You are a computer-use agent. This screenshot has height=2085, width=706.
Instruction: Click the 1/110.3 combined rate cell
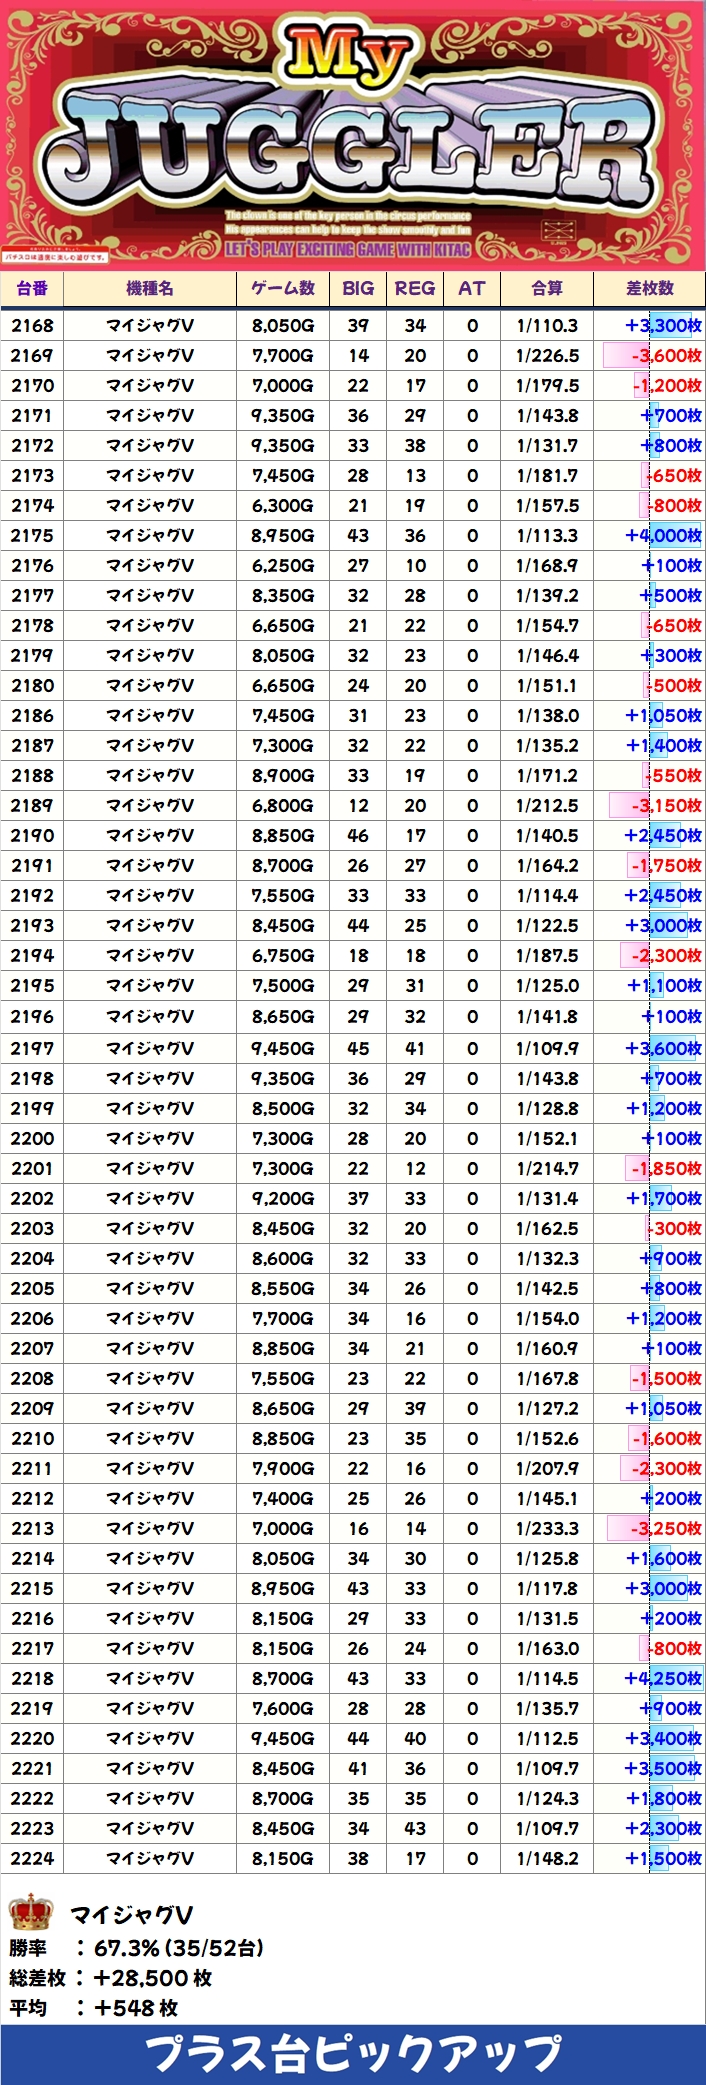547,325
